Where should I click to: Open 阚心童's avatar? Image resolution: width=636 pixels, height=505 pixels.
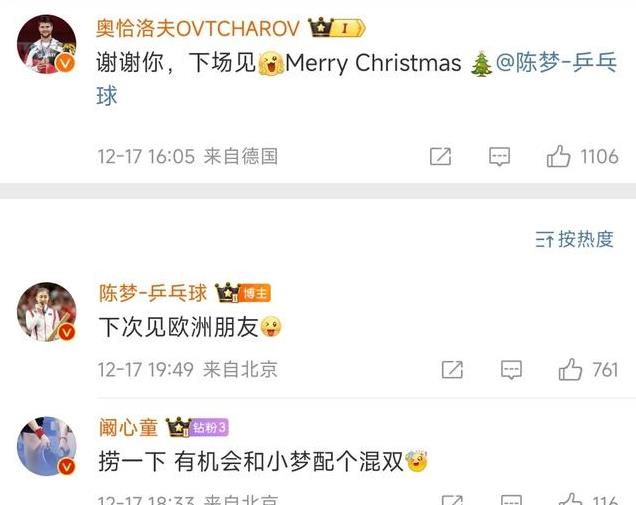(46, 446)
